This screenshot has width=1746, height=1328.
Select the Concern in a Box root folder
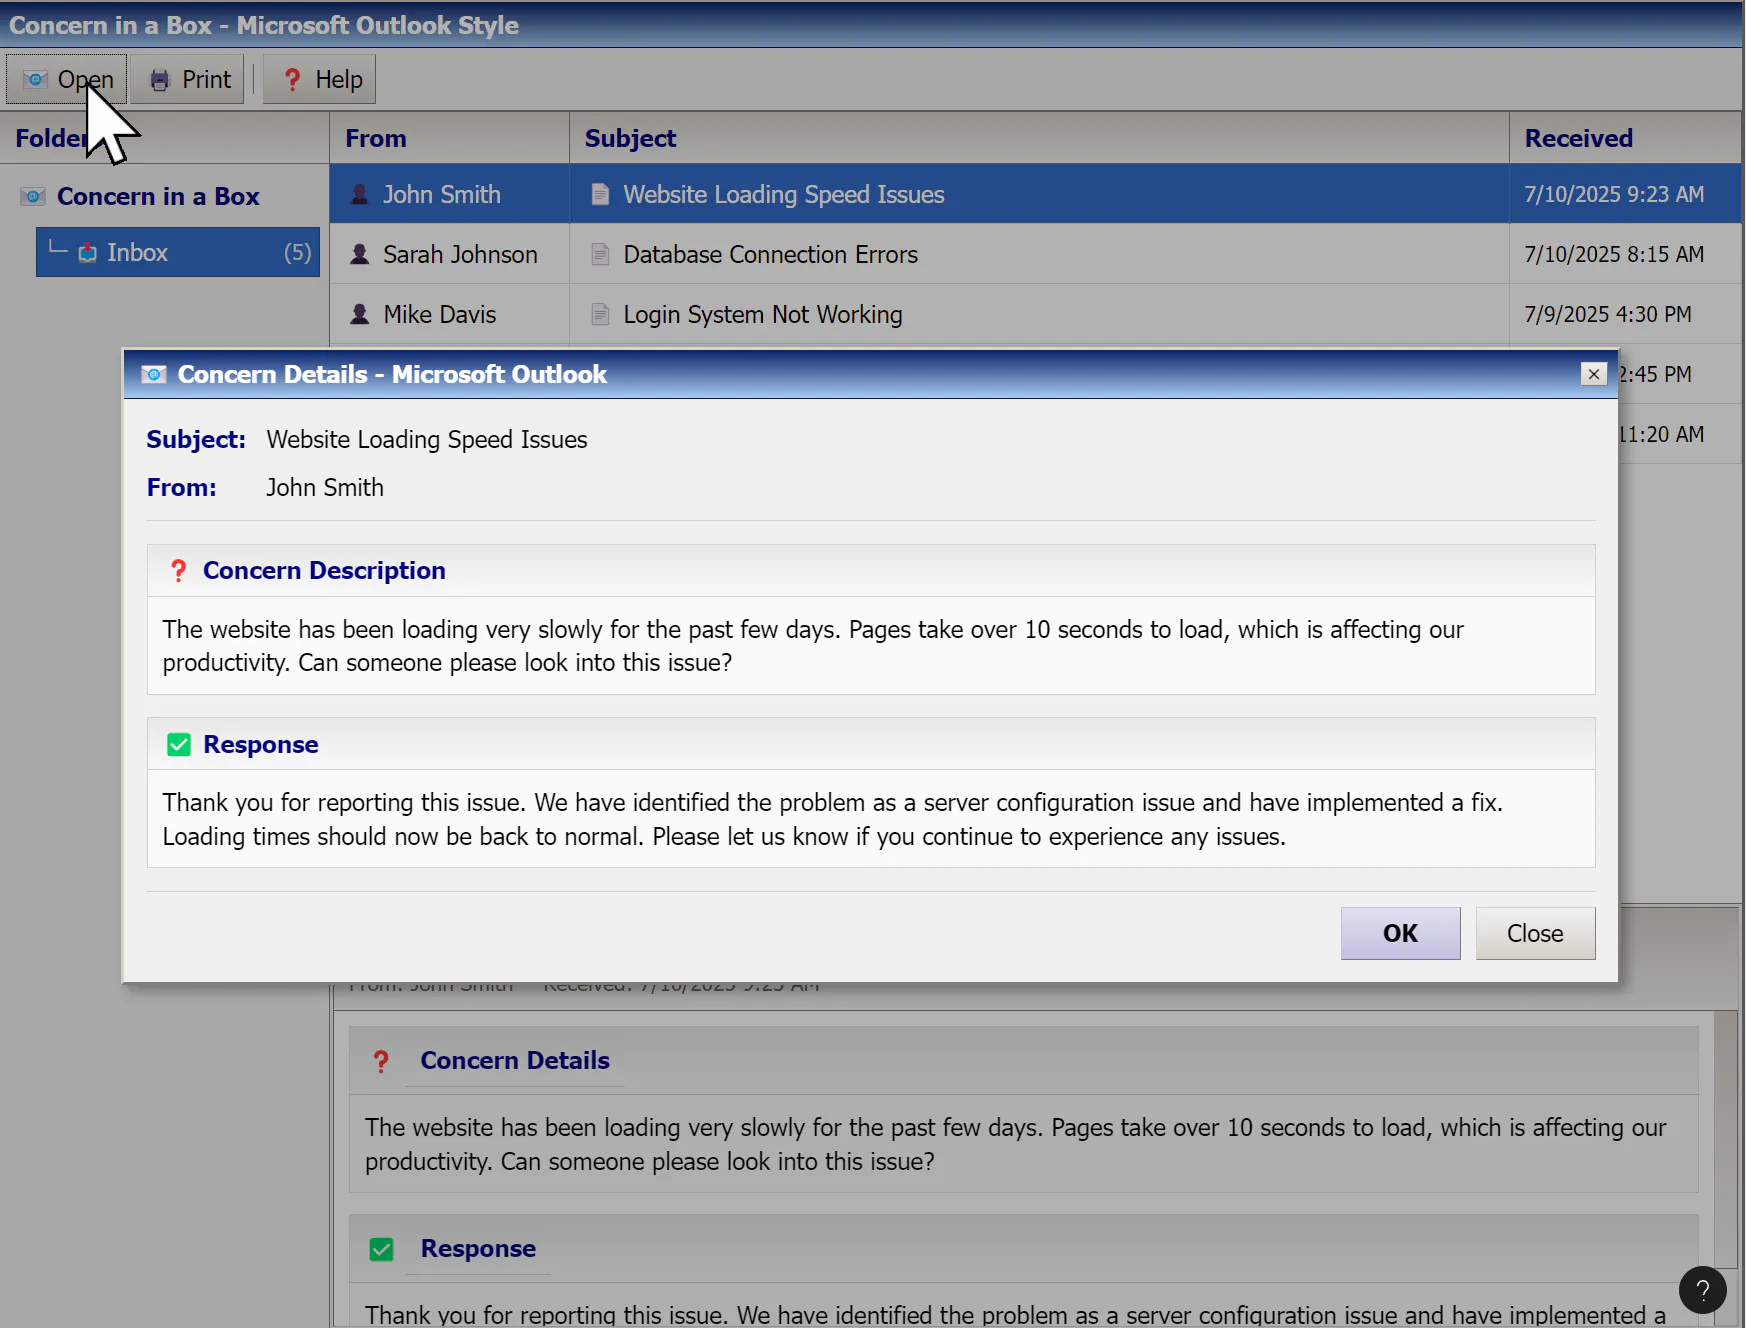[158, 196]
